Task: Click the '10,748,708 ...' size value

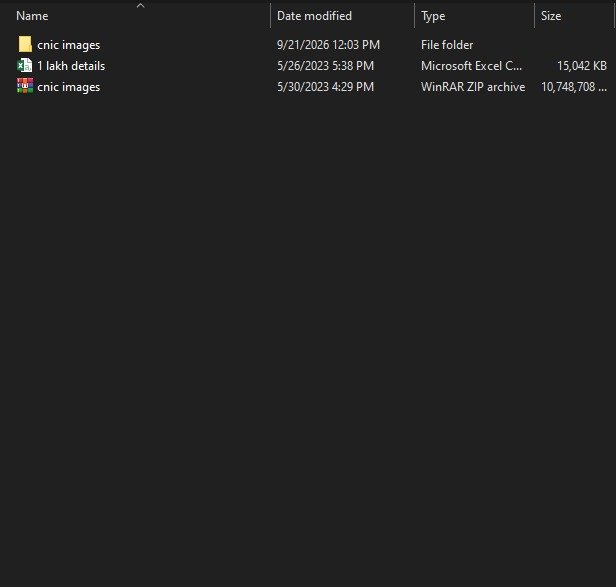Action: tap(574, 87)
